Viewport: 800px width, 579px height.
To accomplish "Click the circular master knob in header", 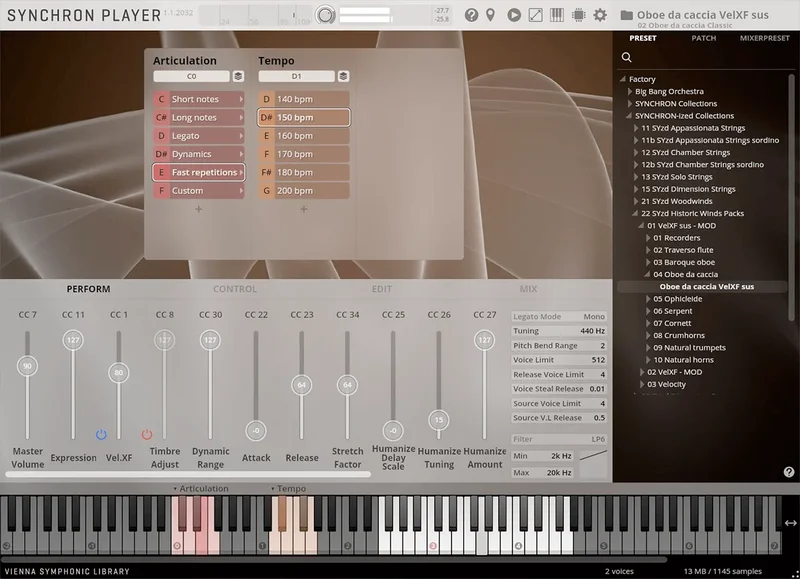I will [x=325, y=15].
